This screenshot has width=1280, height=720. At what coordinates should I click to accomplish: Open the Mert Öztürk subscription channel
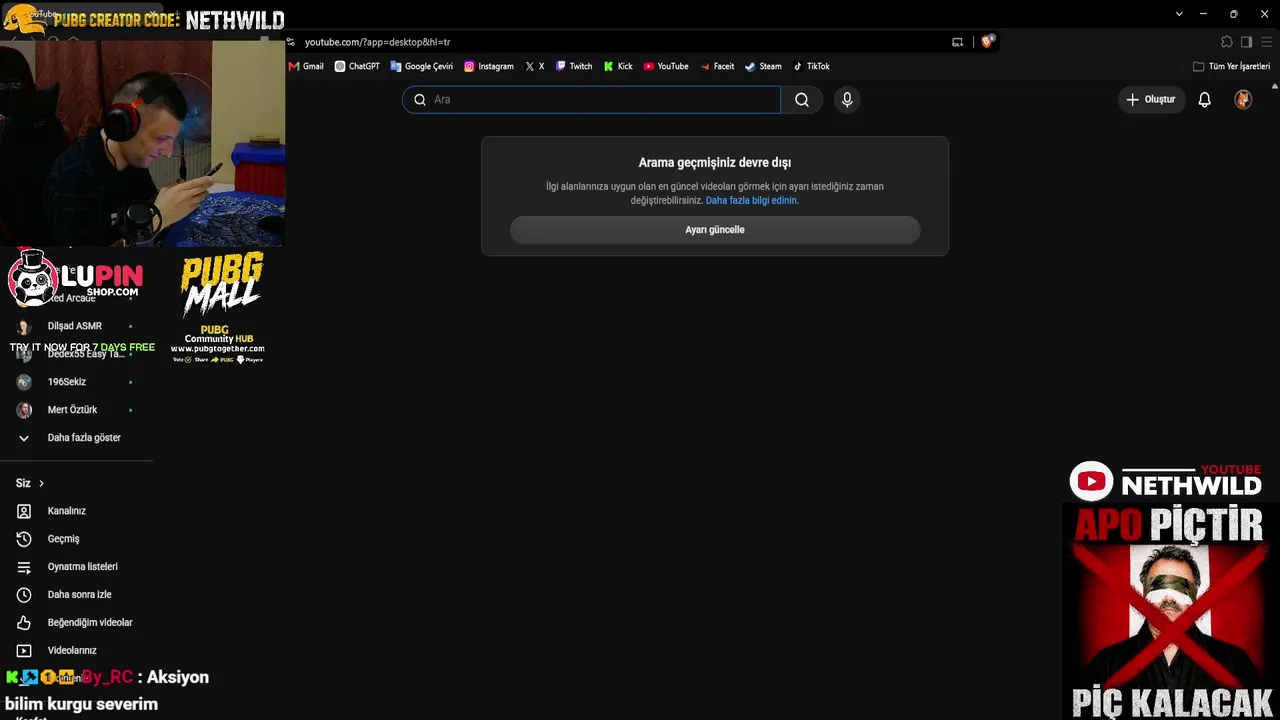pyautogui.click(x=77, y=410)
